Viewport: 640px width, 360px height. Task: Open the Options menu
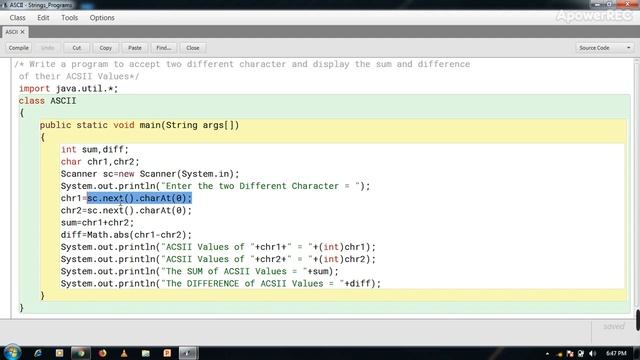pos(102,18)
